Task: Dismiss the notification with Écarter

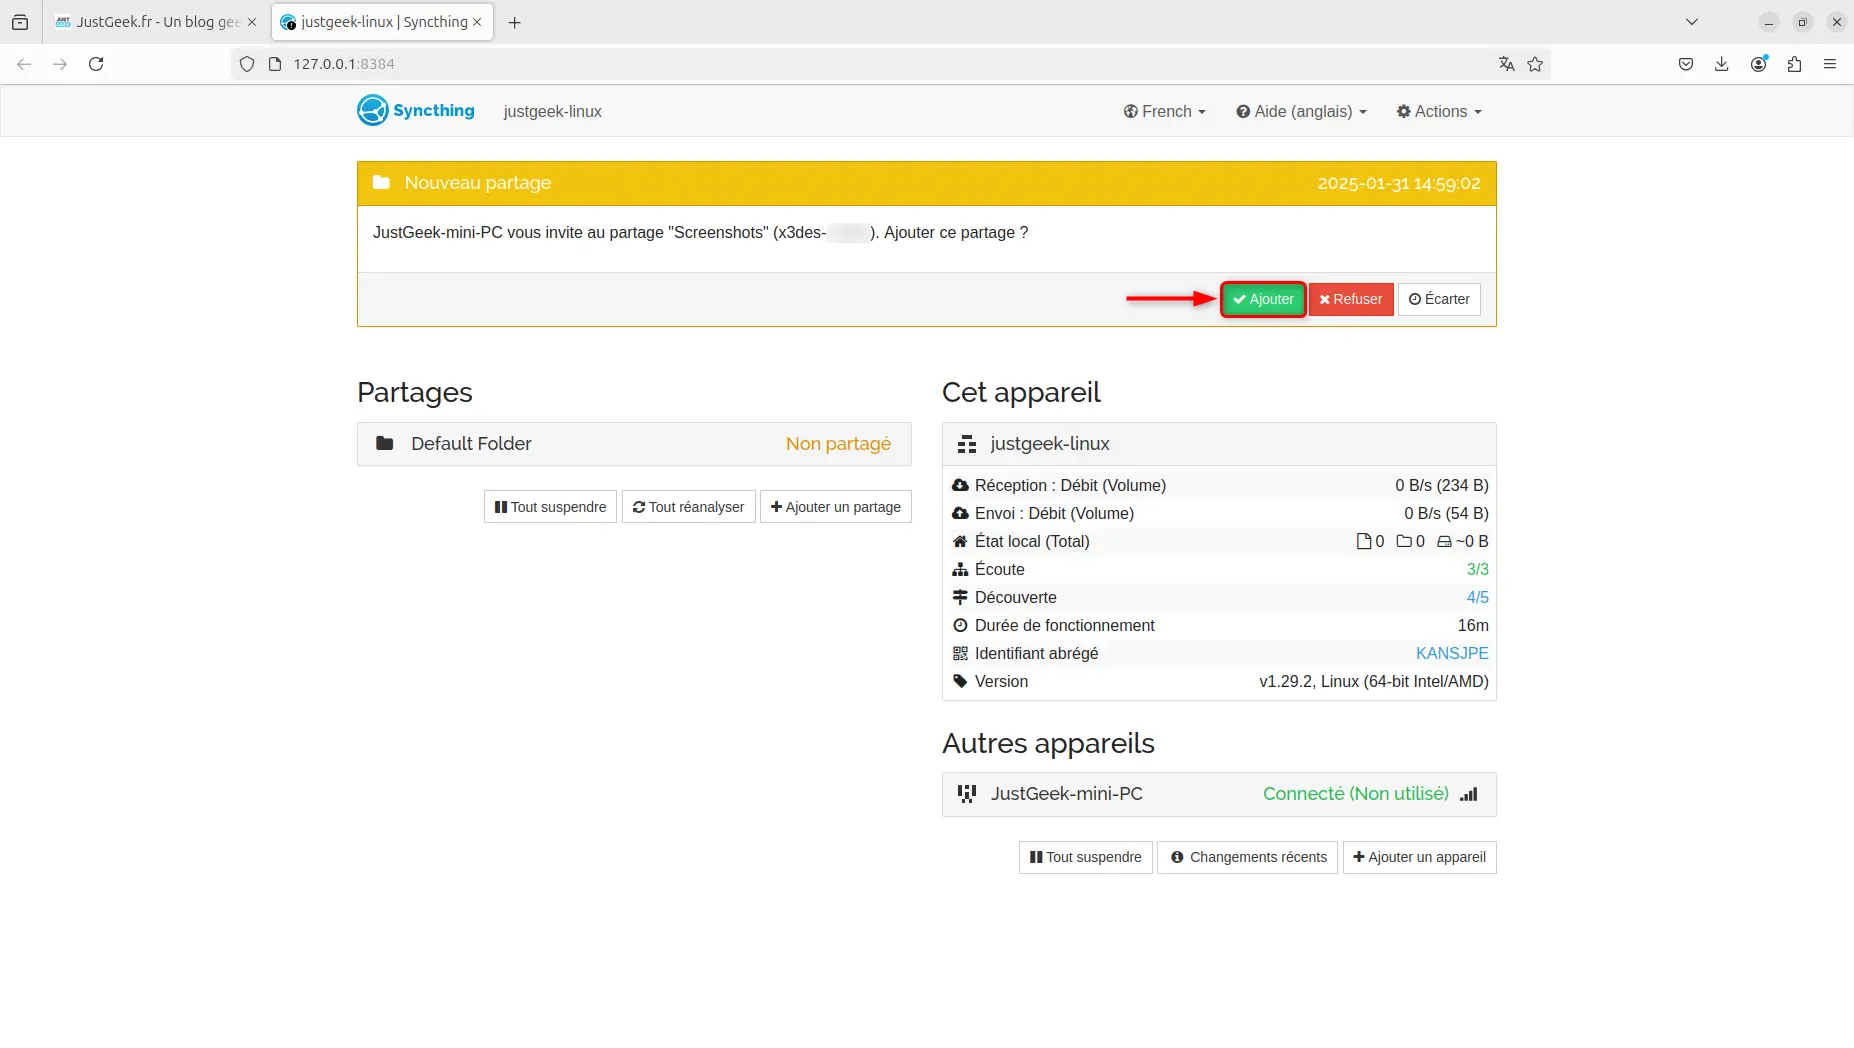Action: point(1439,299)
